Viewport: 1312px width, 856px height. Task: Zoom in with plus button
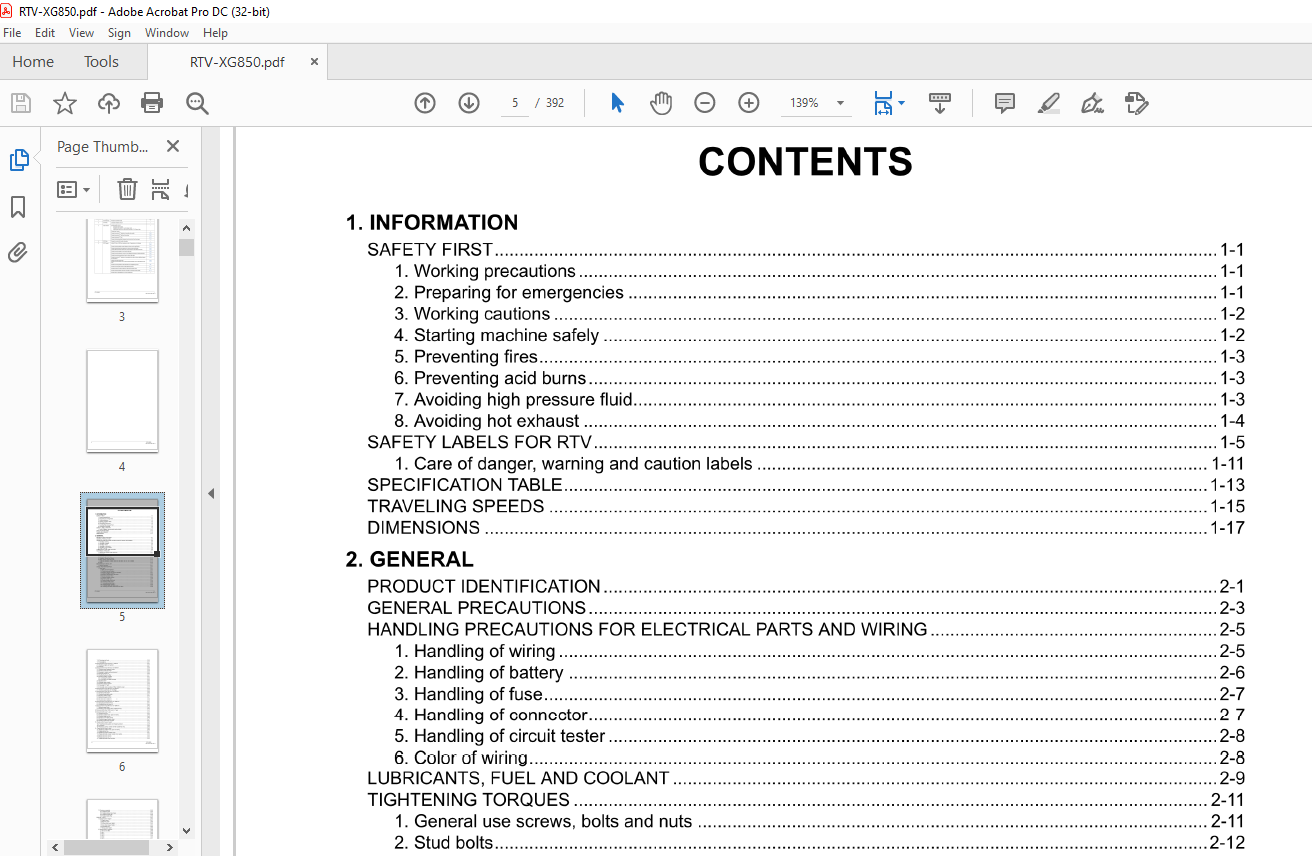(x=749, y=103)
